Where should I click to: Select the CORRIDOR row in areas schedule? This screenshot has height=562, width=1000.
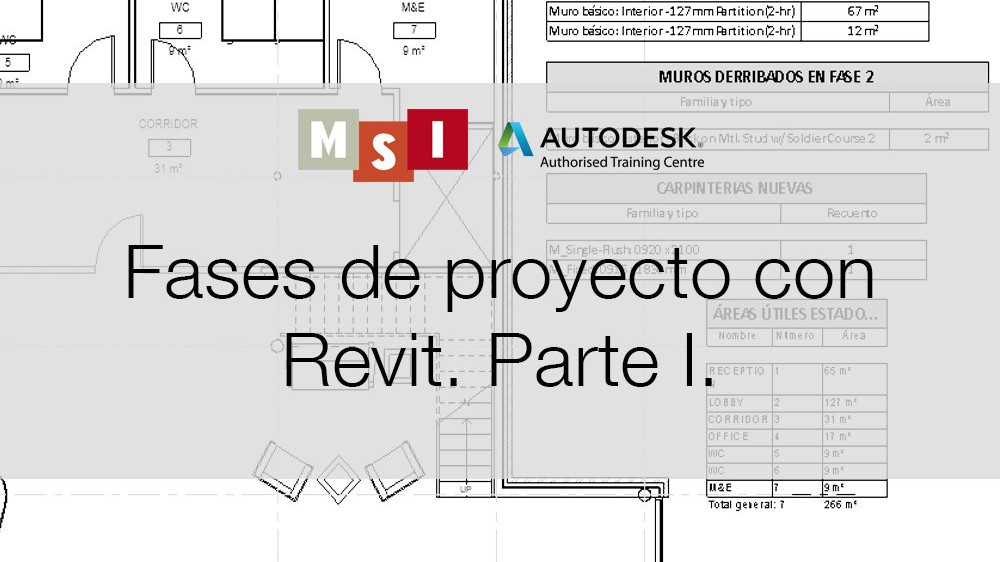click(797, 420)
